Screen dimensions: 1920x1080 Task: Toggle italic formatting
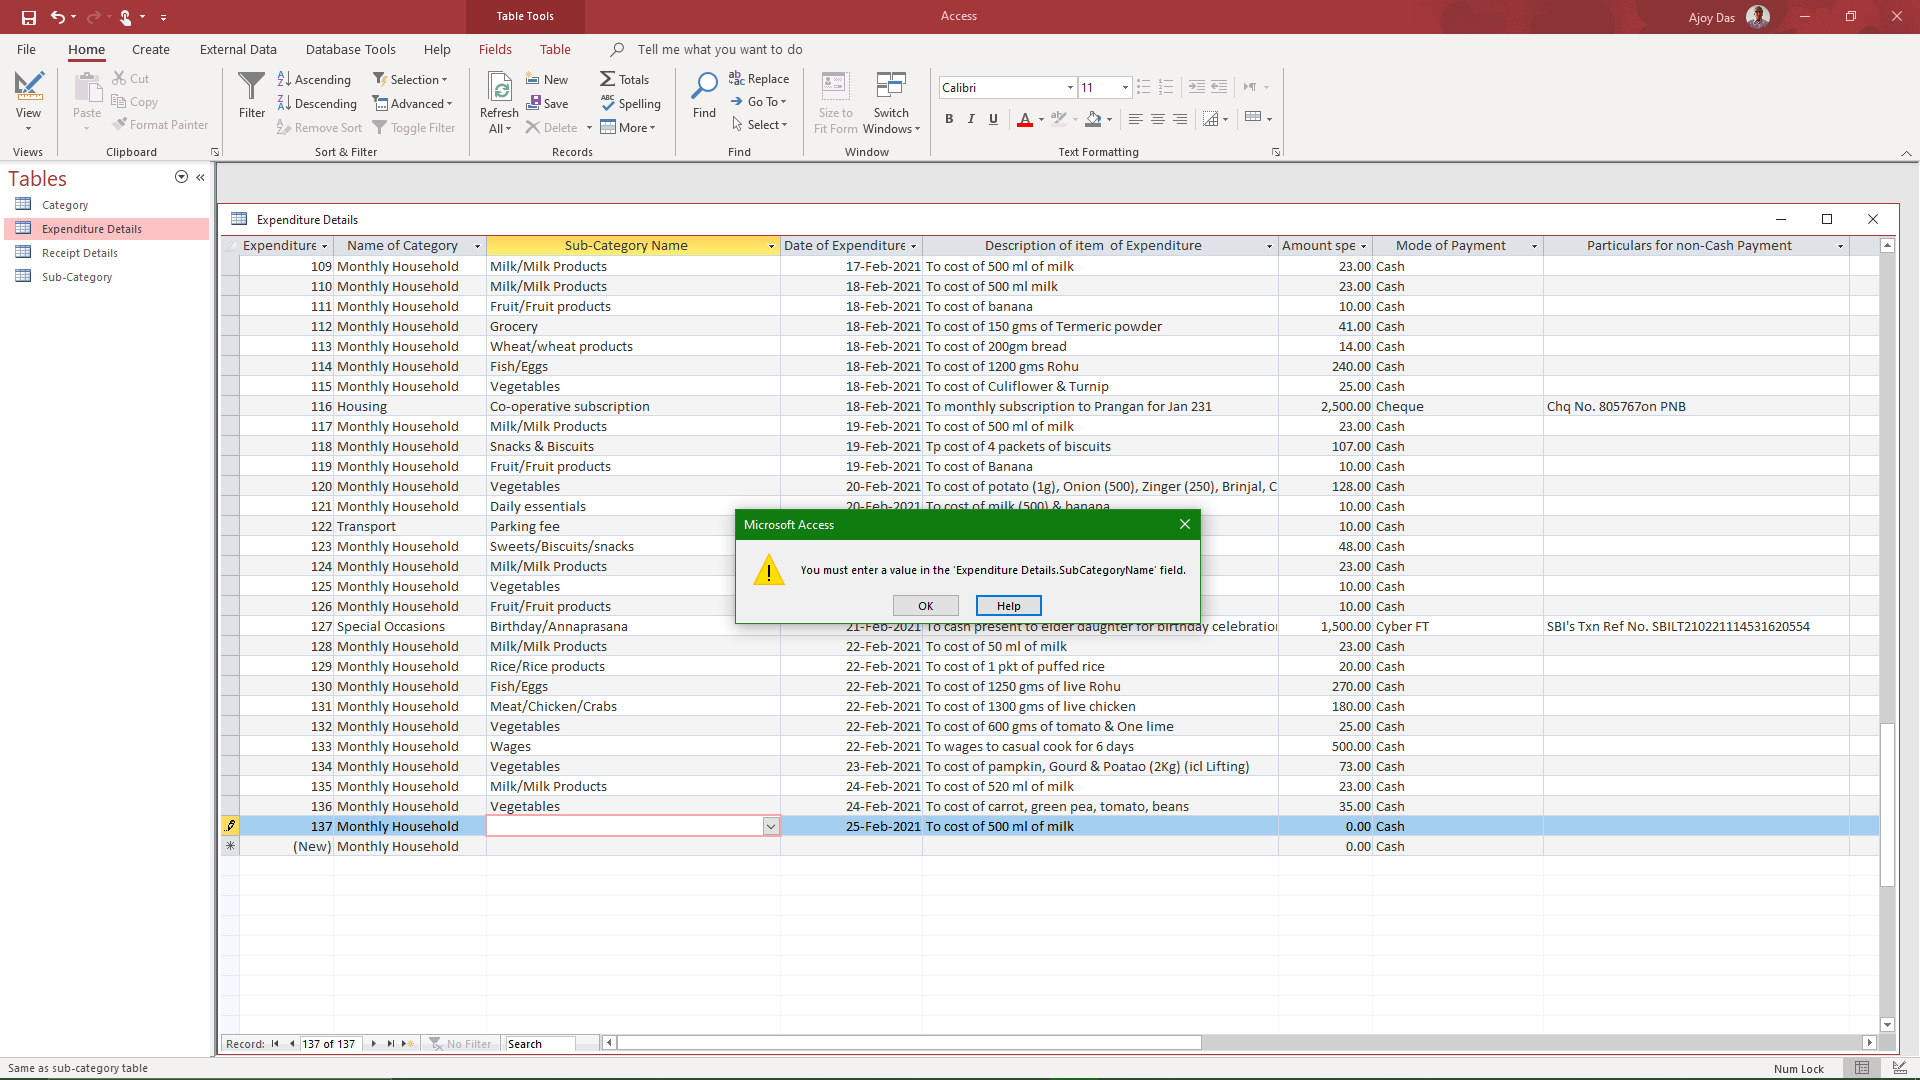970,119
